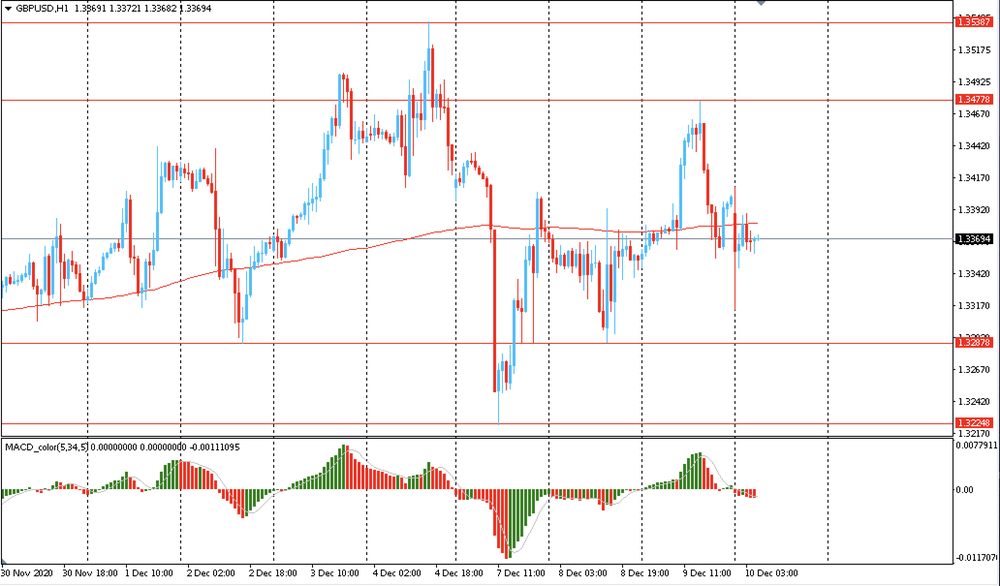The image size is (1000, 586).
Task: Select the 1.35387 red level price tag
Action: [x=974, y=22]
